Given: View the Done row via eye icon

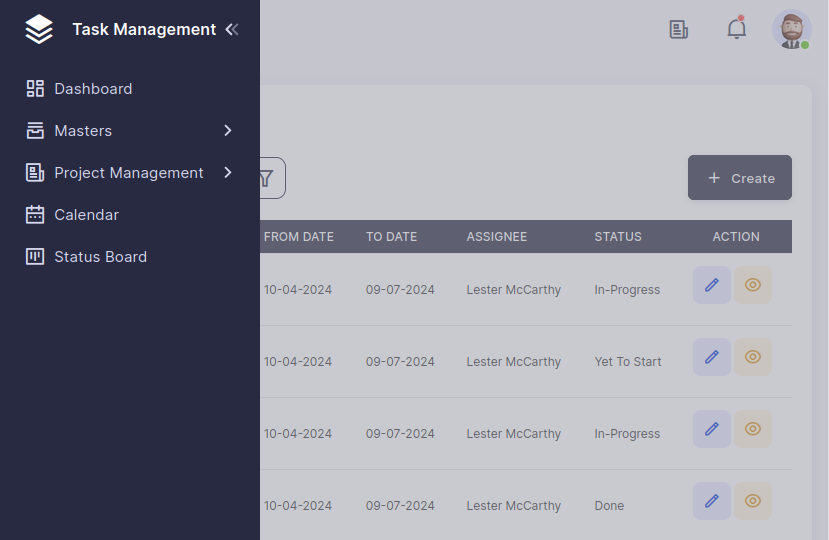Looking at the screenshot, I should (753, 501).
